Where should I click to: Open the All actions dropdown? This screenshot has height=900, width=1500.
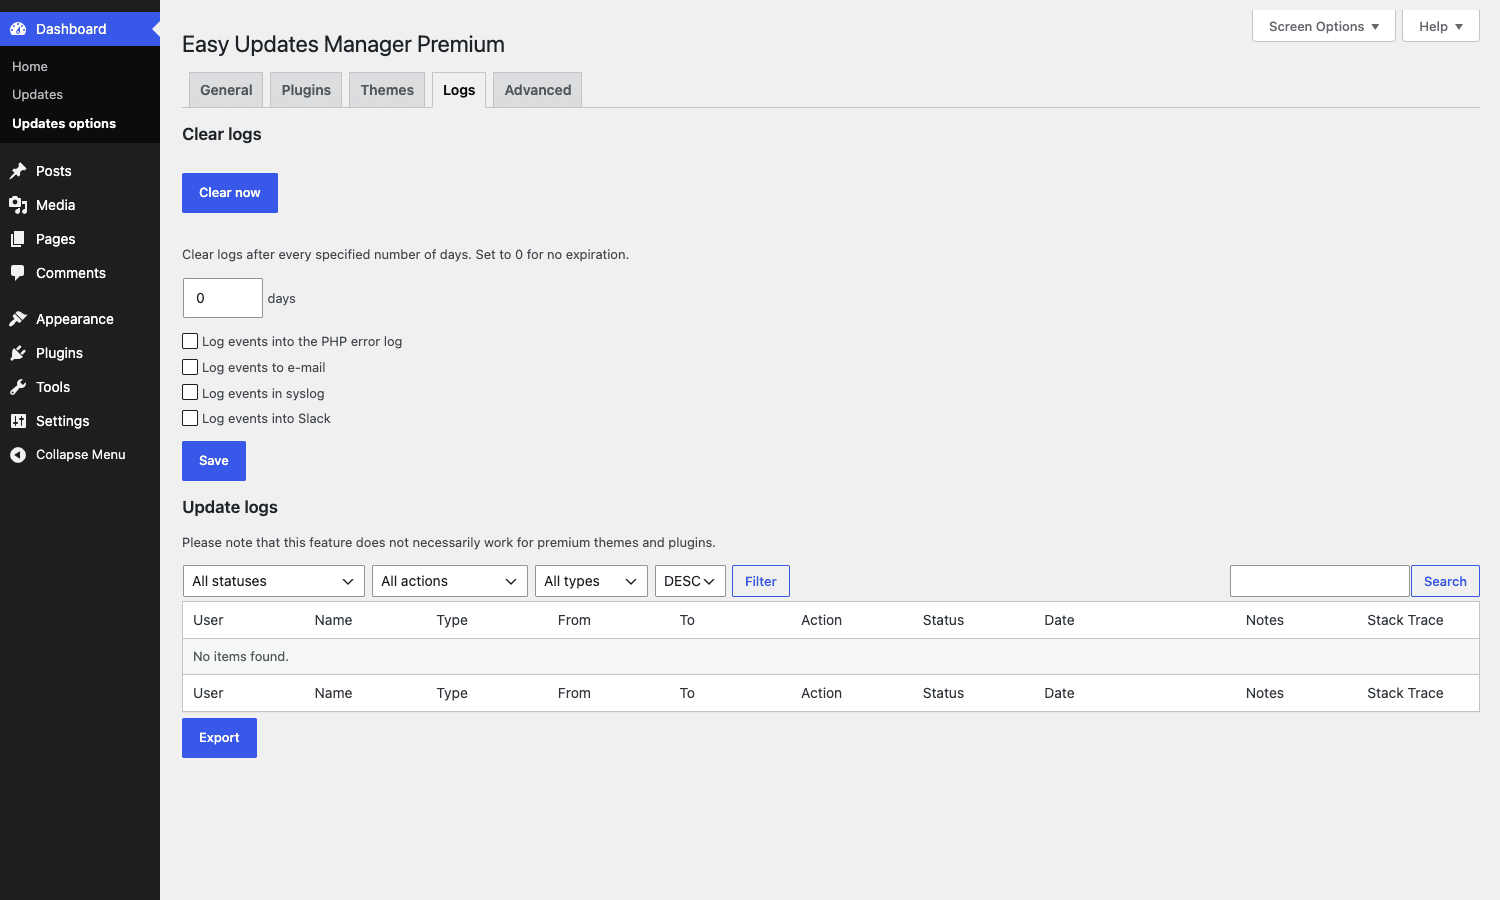(x=450, y=581)
